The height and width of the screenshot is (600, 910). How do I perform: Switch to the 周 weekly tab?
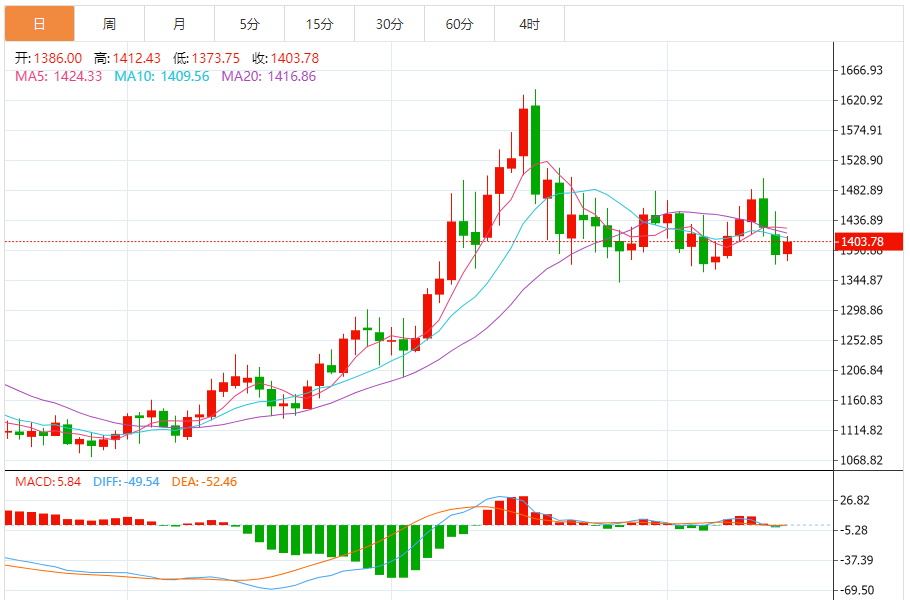coord(109,24)
